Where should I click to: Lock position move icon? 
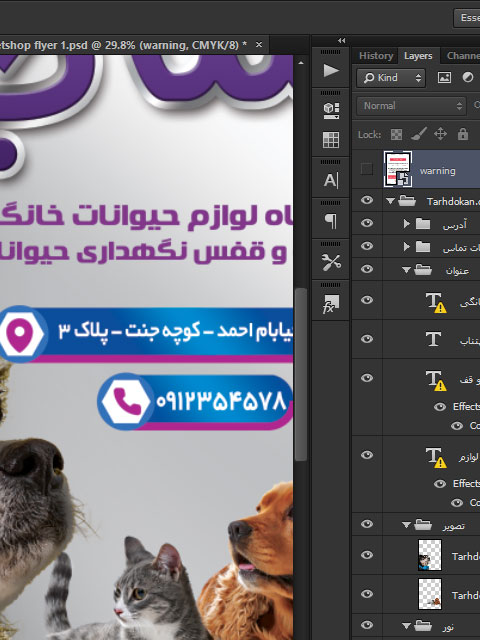440,134
